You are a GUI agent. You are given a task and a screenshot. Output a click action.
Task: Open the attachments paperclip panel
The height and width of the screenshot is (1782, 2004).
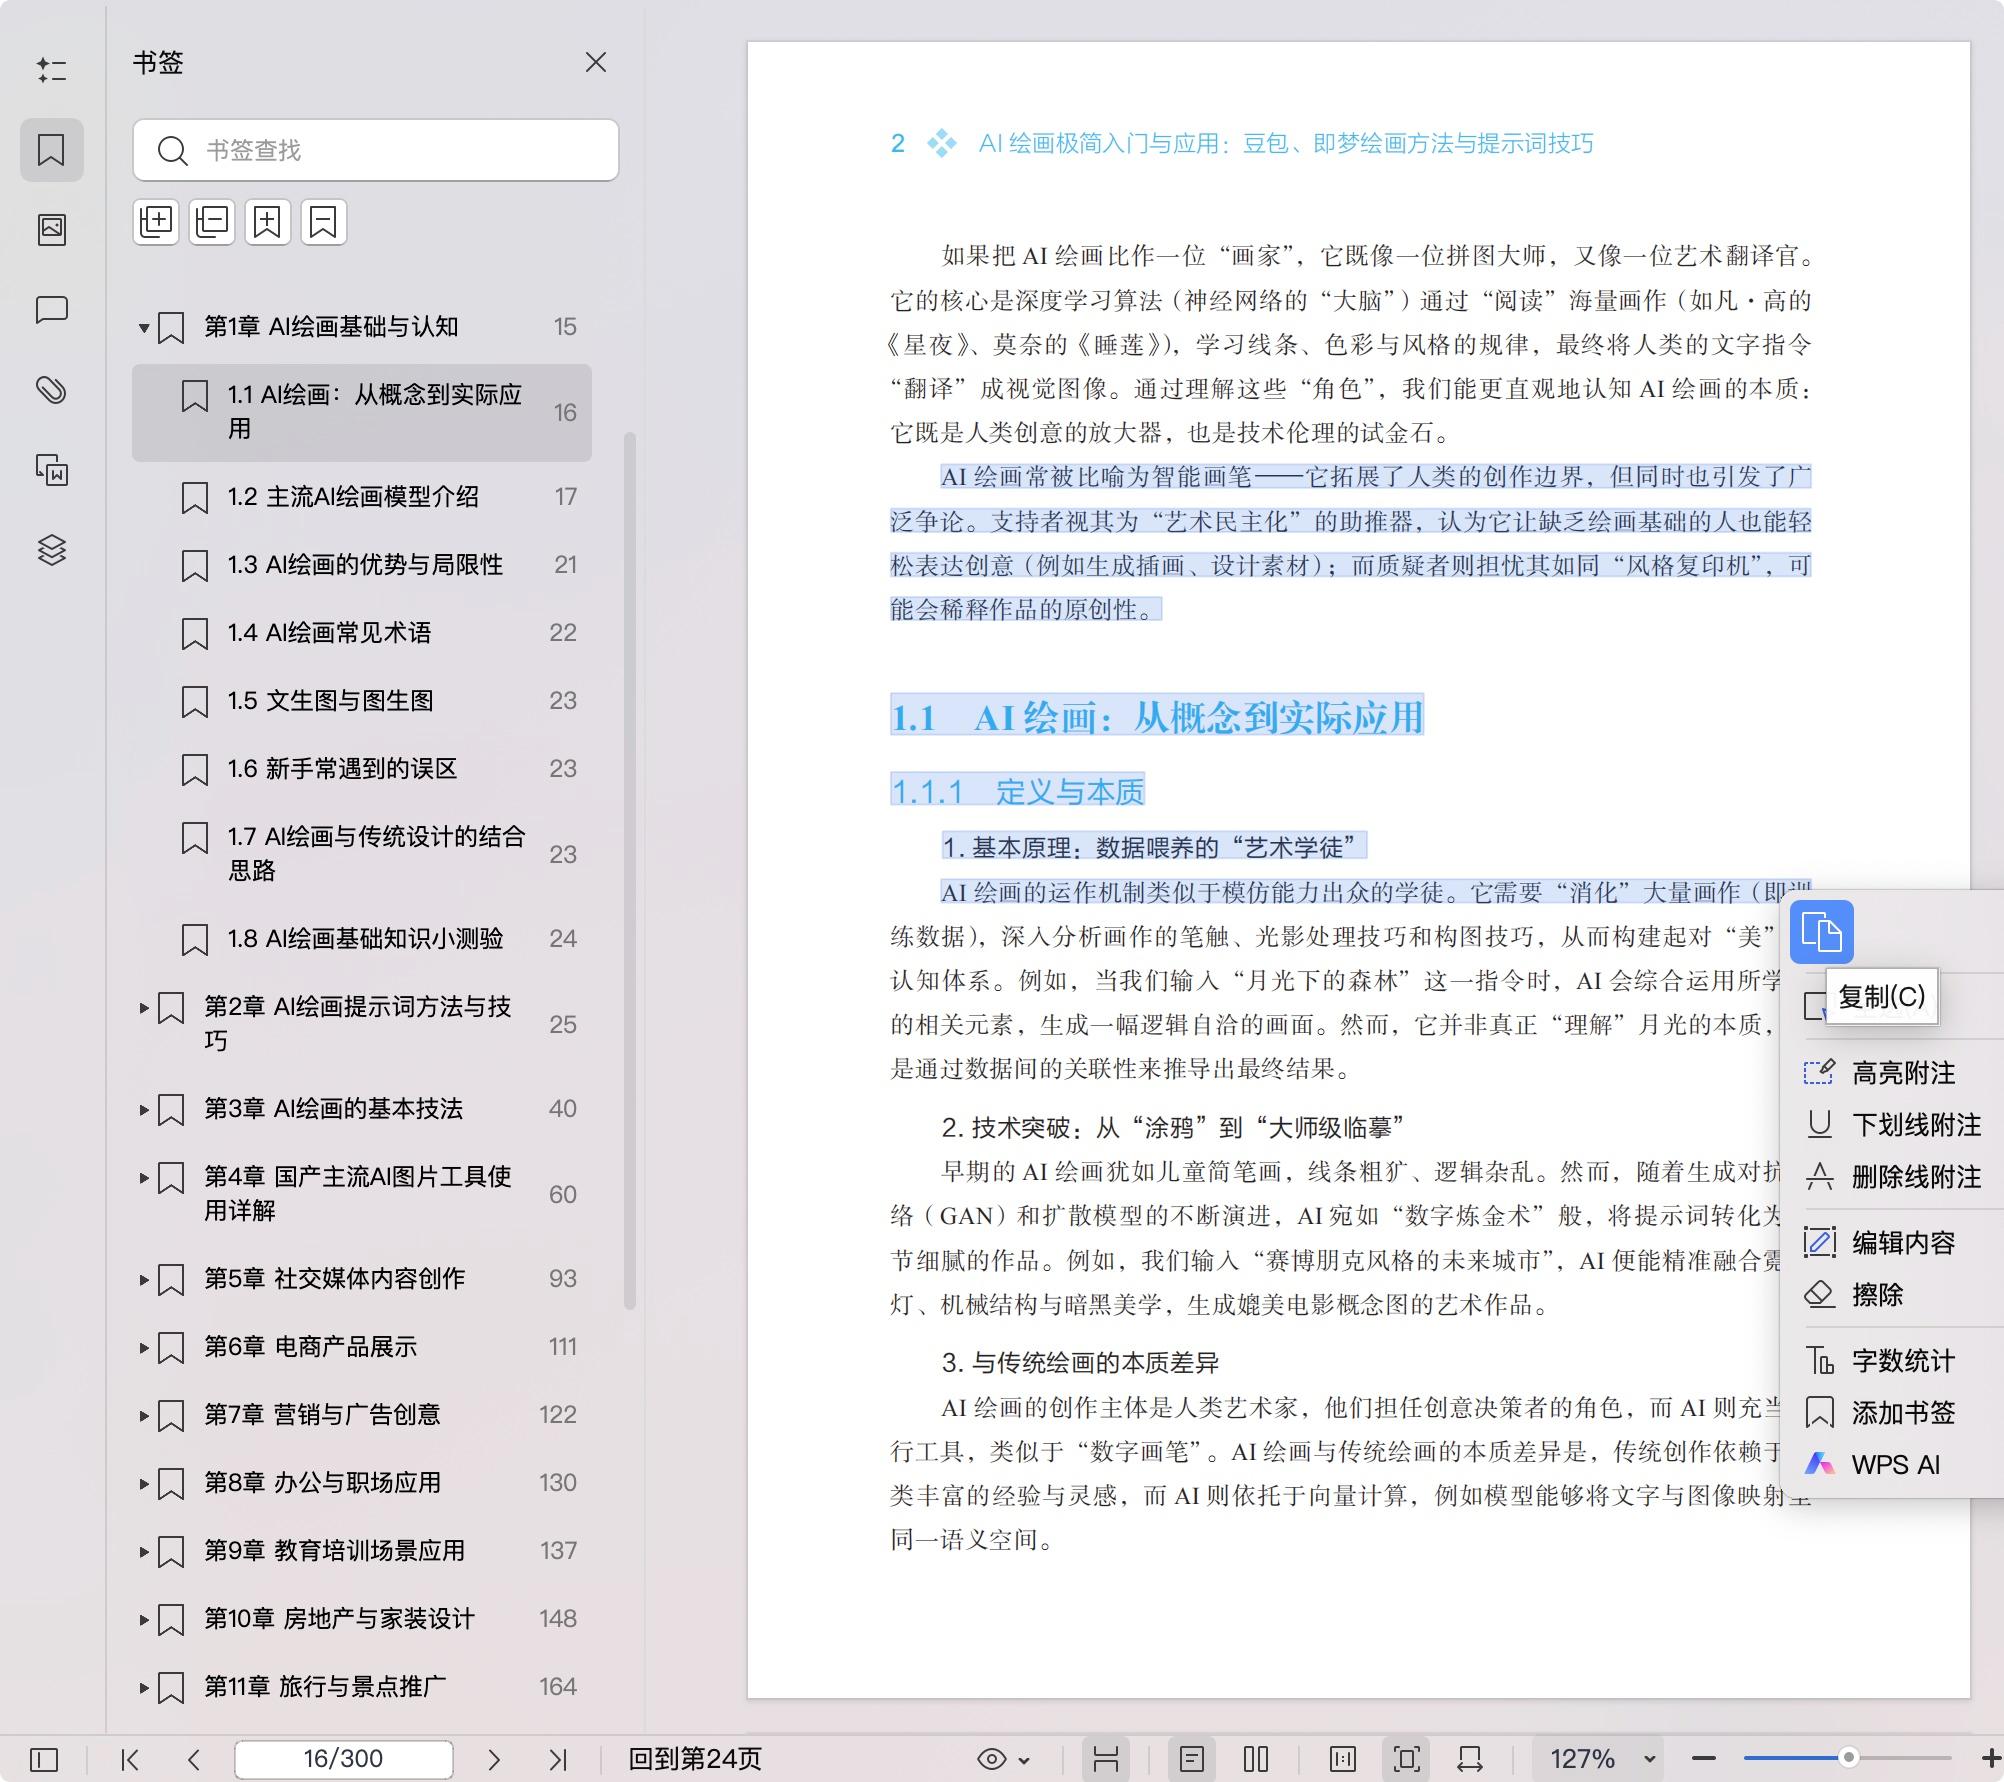click(52, 390)
